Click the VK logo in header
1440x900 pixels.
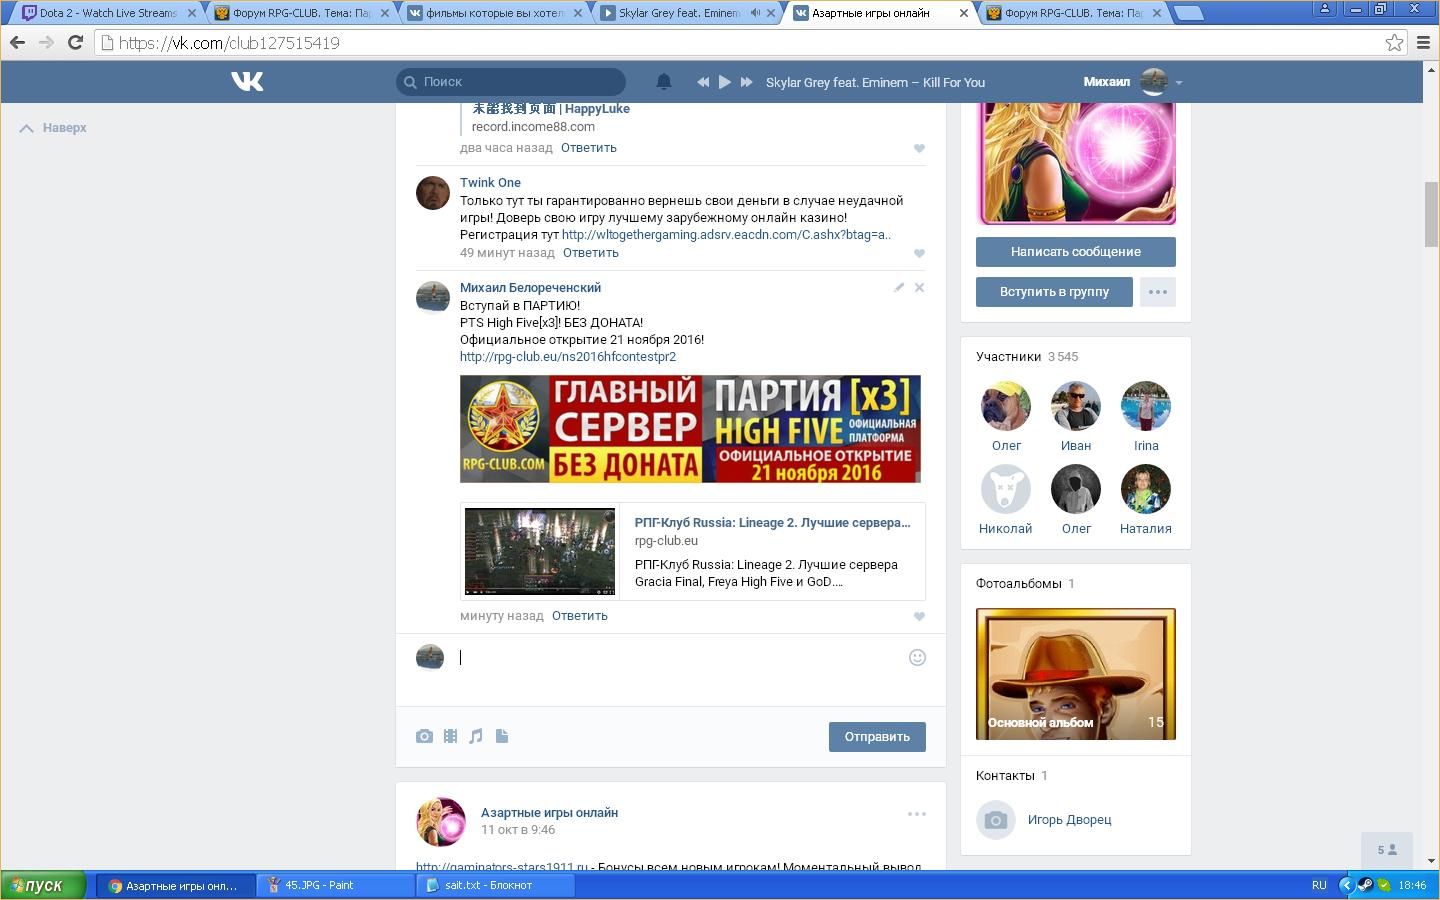247,82
